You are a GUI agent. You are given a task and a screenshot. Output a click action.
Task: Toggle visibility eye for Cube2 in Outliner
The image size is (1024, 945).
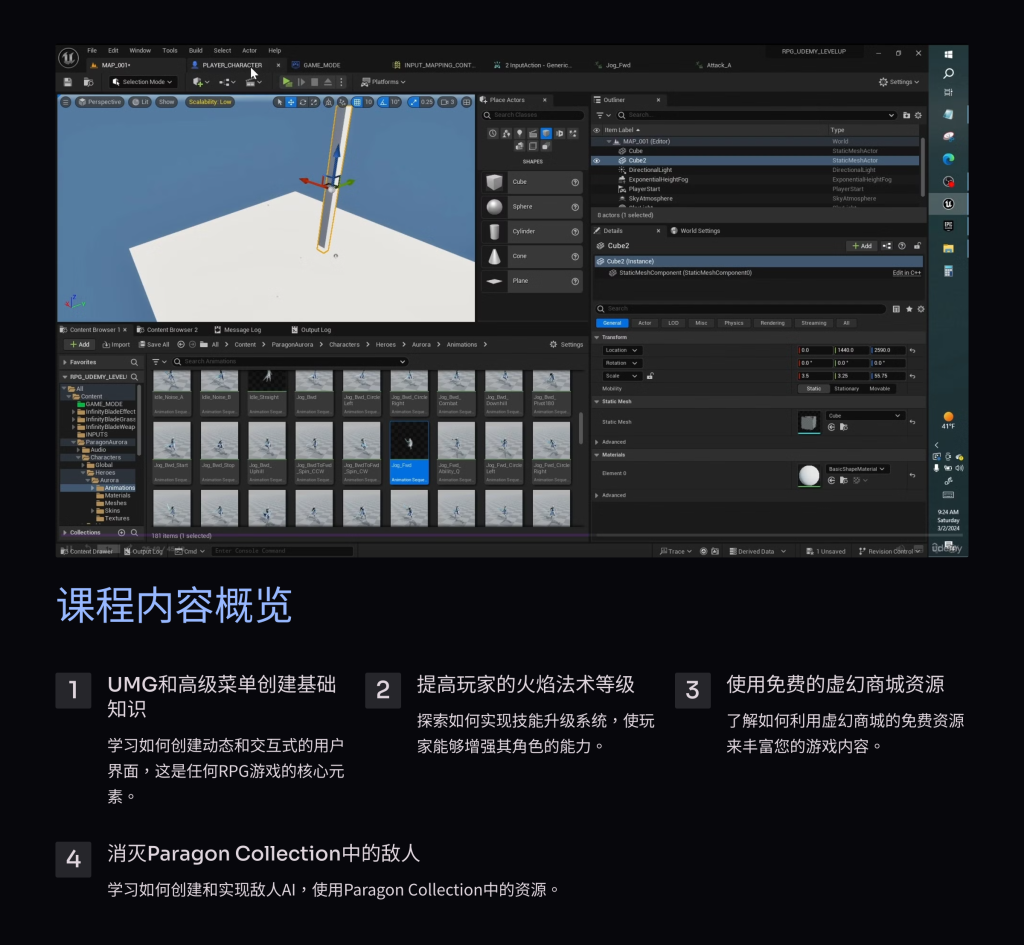[x=596, y=161]
